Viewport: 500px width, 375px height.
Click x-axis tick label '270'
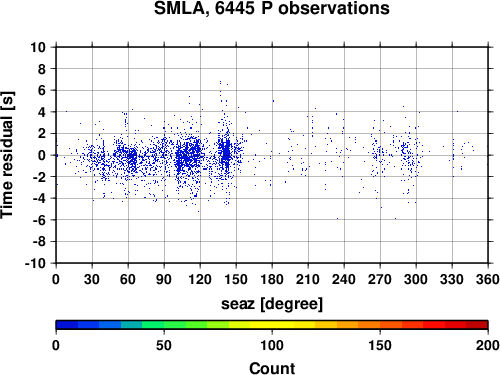pos(380,279)
